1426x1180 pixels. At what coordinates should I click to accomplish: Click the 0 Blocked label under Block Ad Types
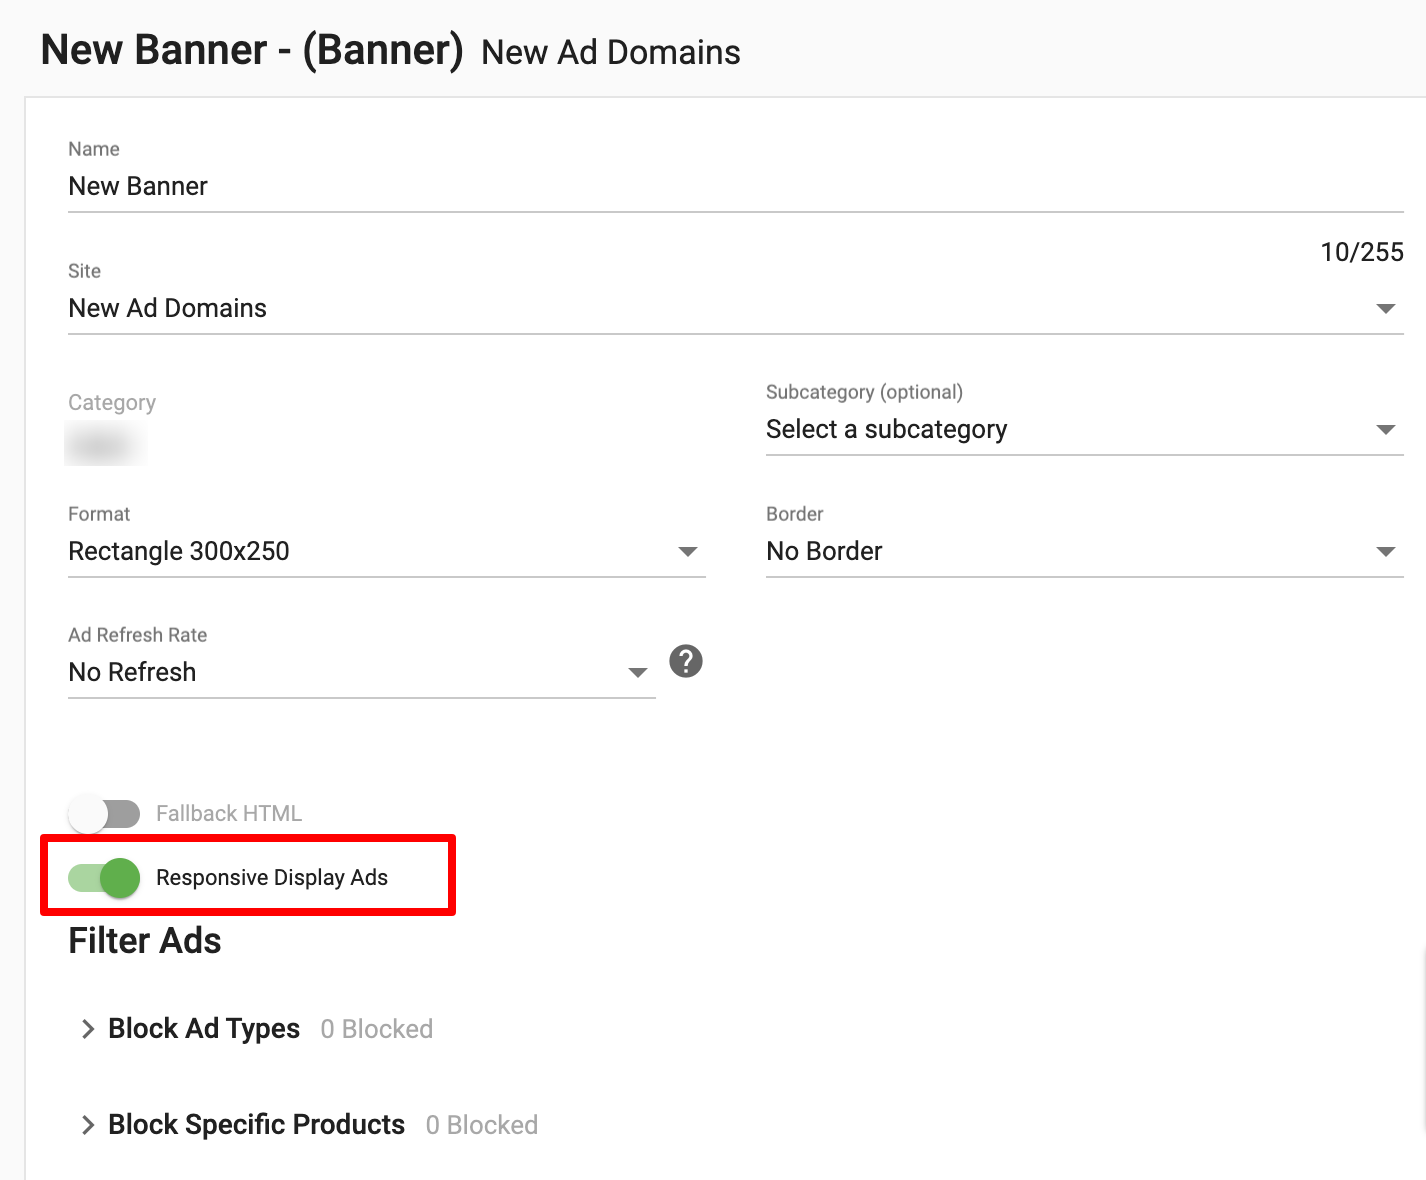[x=376, y=1028]
